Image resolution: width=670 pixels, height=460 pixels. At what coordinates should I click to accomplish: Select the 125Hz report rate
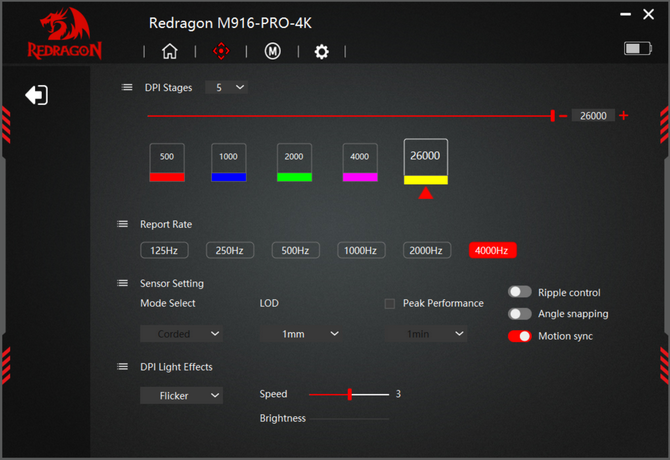pos(164,250)
